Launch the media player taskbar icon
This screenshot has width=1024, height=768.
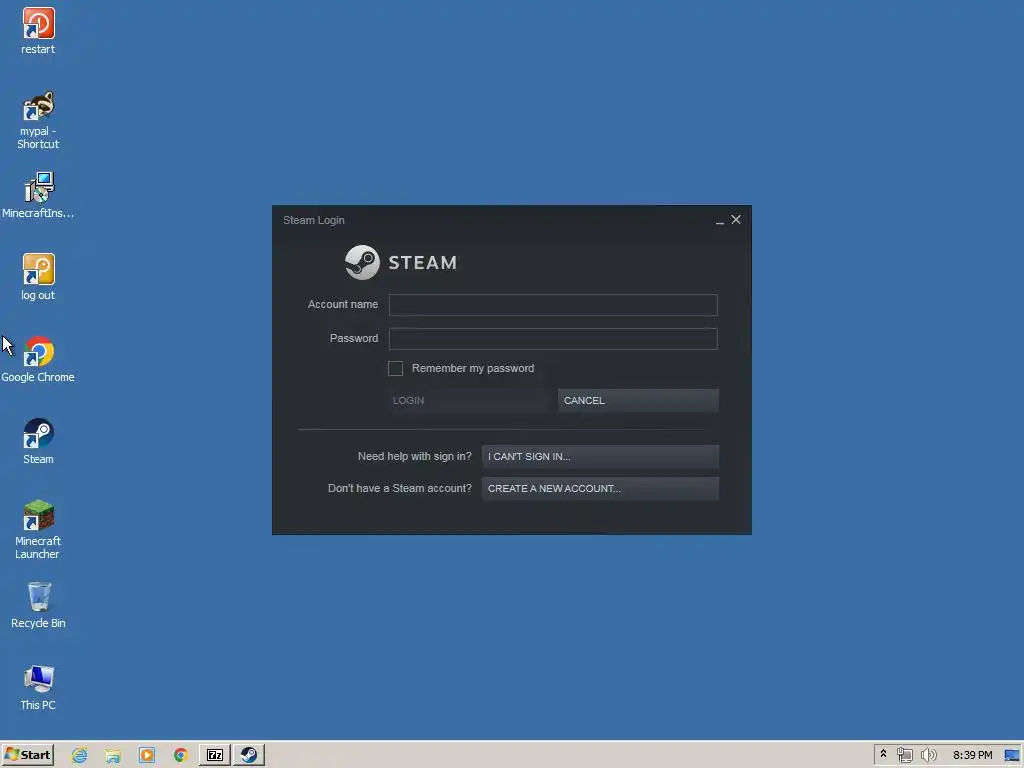147,755
